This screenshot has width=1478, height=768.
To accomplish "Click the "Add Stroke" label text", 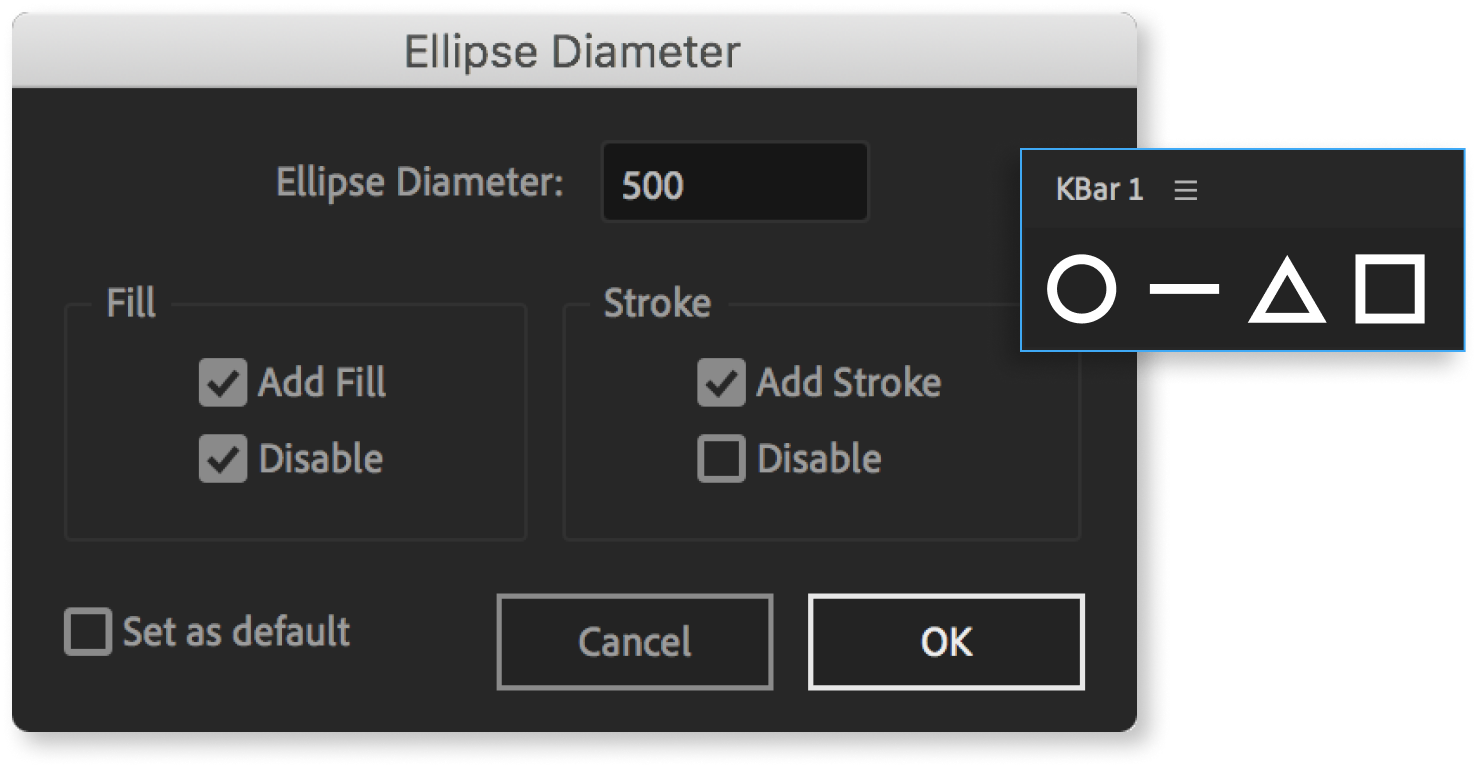I will (x=848, y=383).
